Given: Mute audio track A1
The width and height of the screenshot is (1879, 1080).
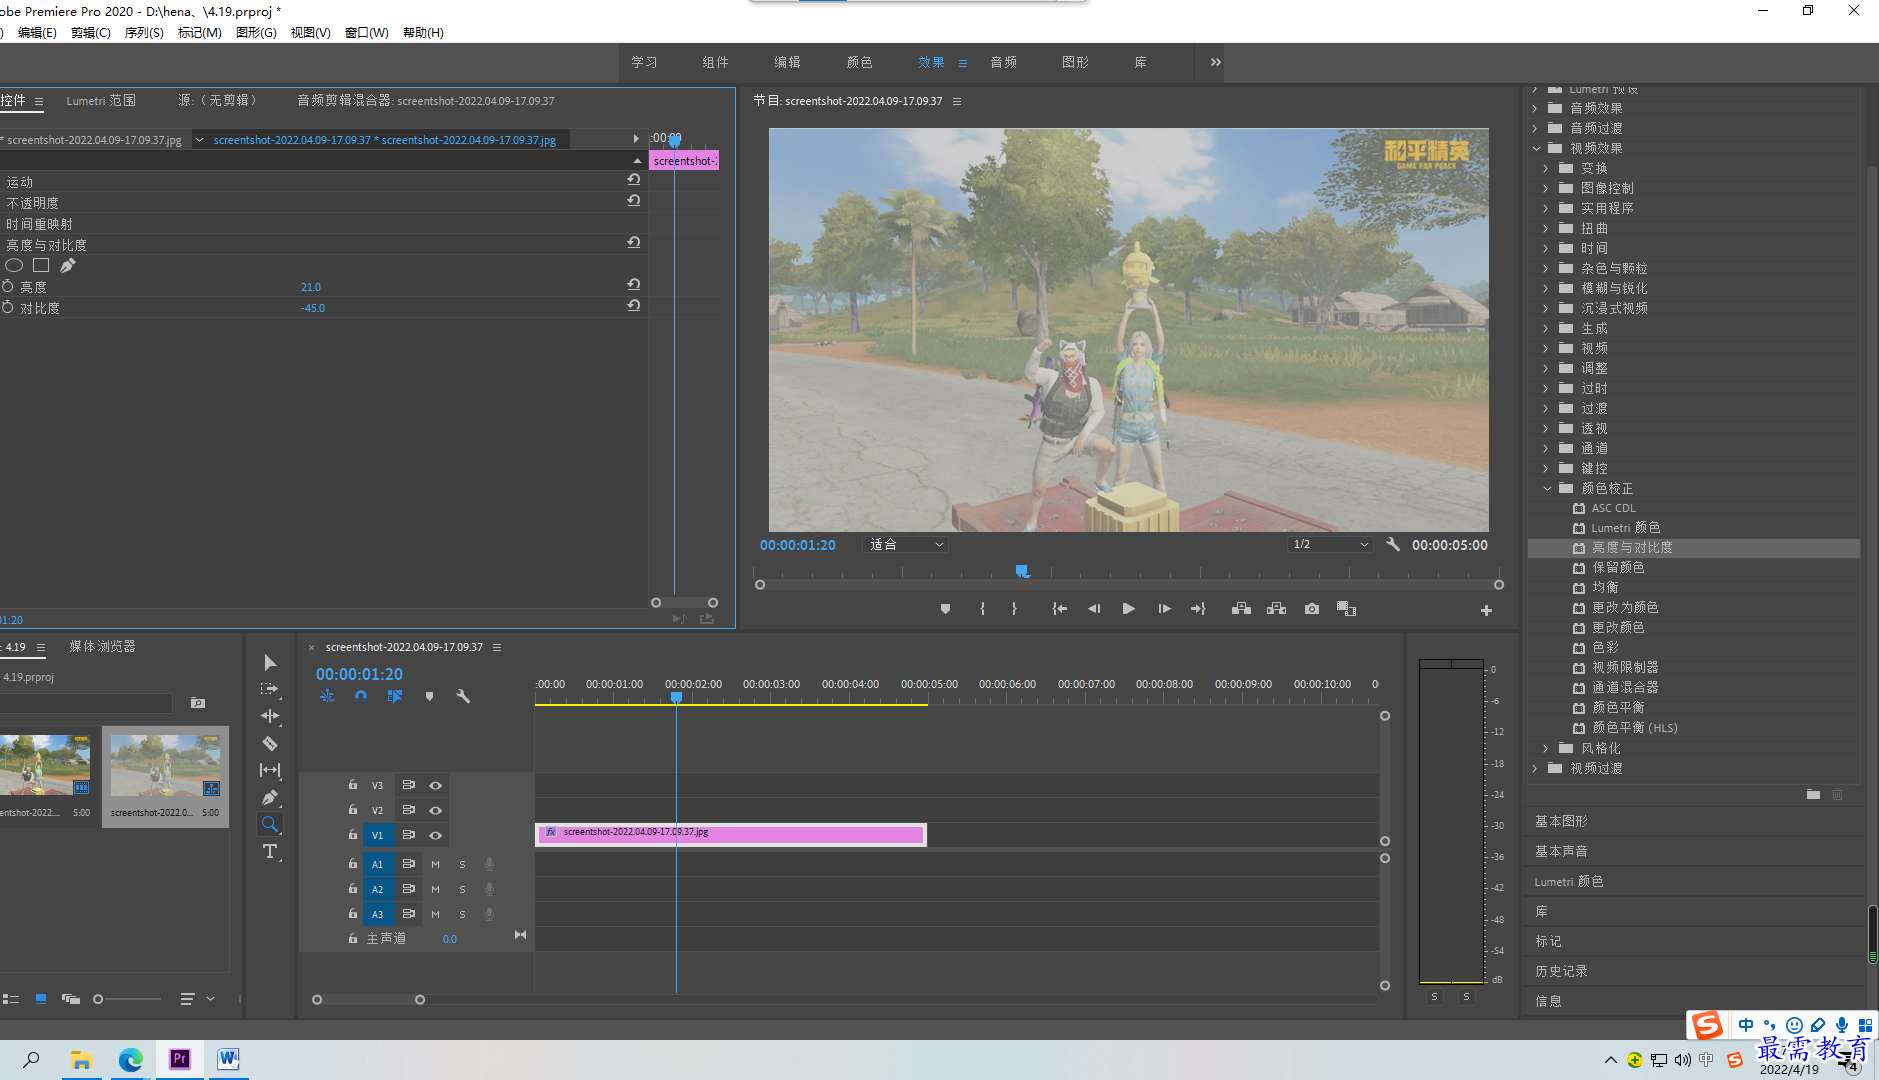Looking at the screenshot, I should [x=435, y=864].
